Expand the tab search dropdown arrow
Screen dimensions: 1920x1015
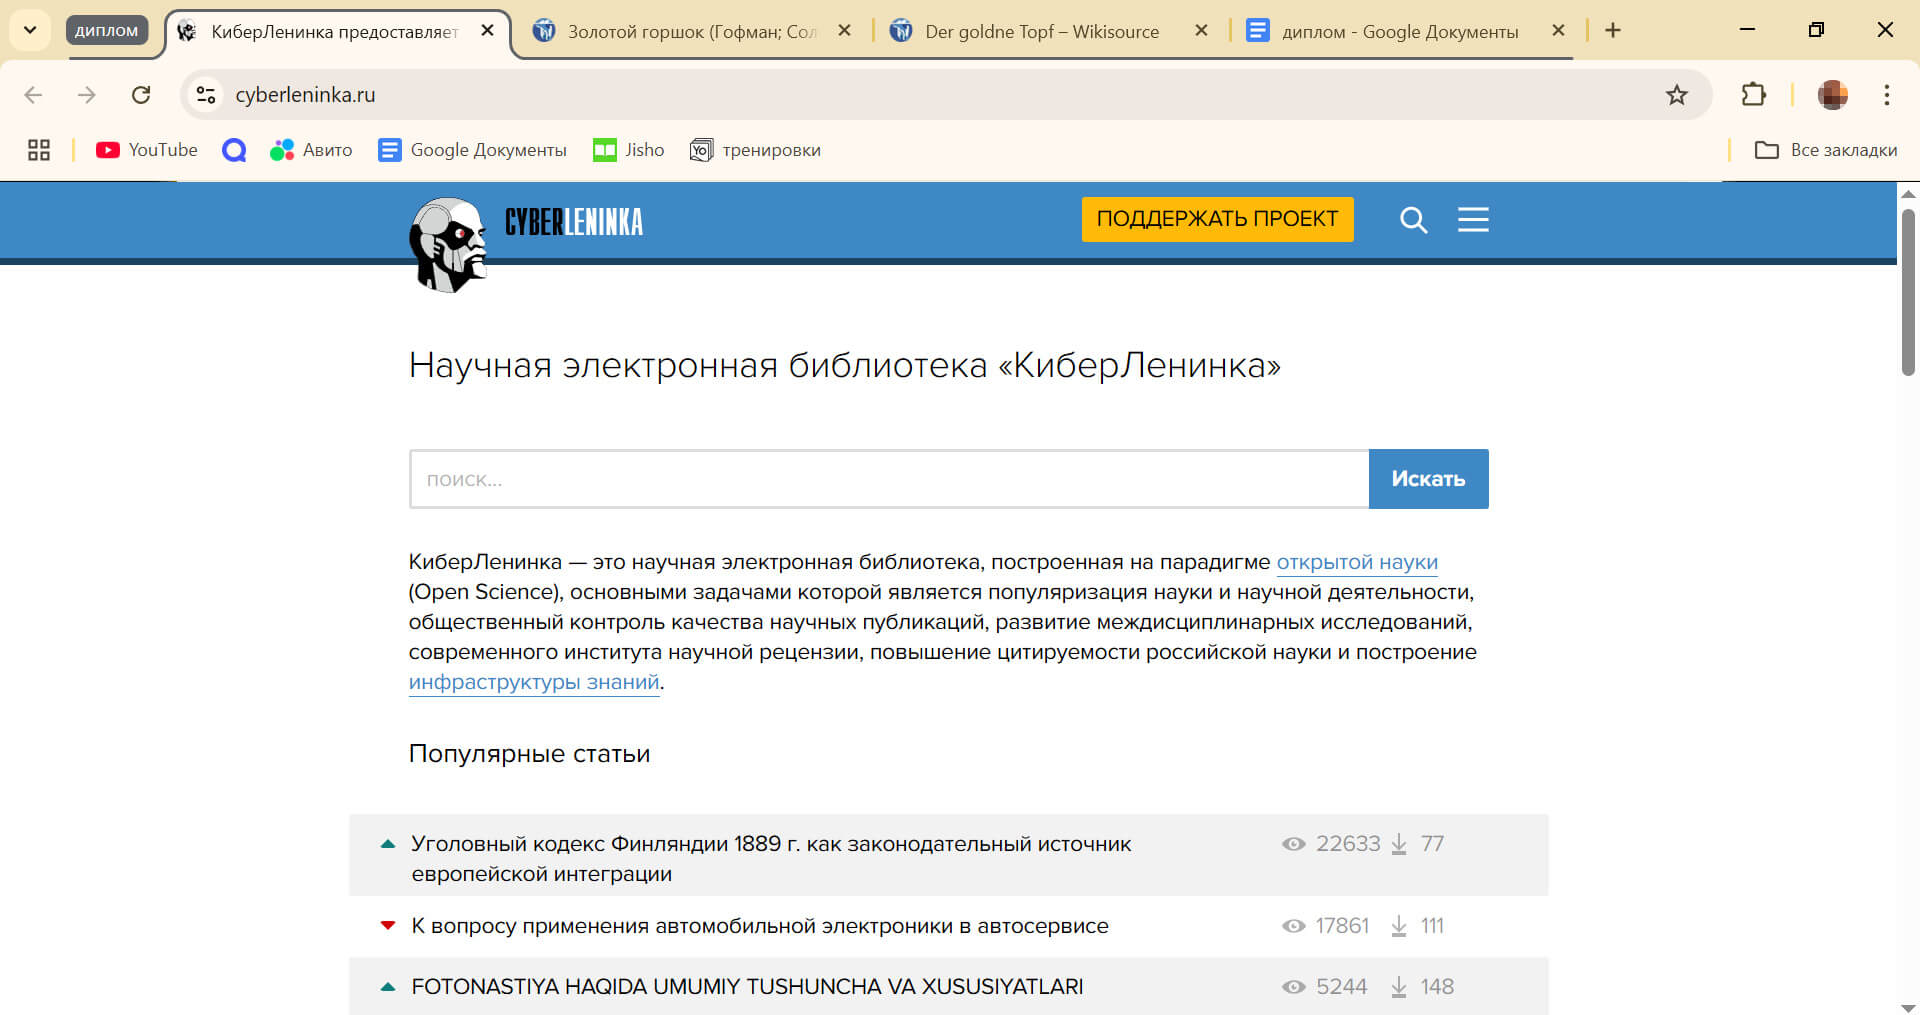(x=30, y=30)
